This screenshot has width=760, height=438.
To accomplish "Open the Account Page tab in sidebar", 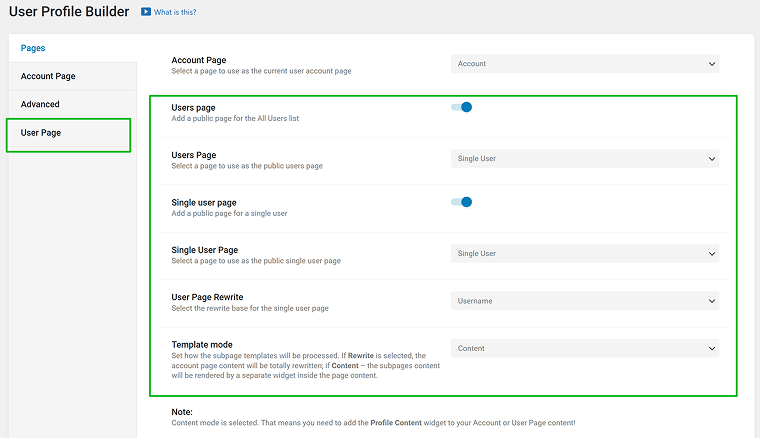I will click(72, 76).
